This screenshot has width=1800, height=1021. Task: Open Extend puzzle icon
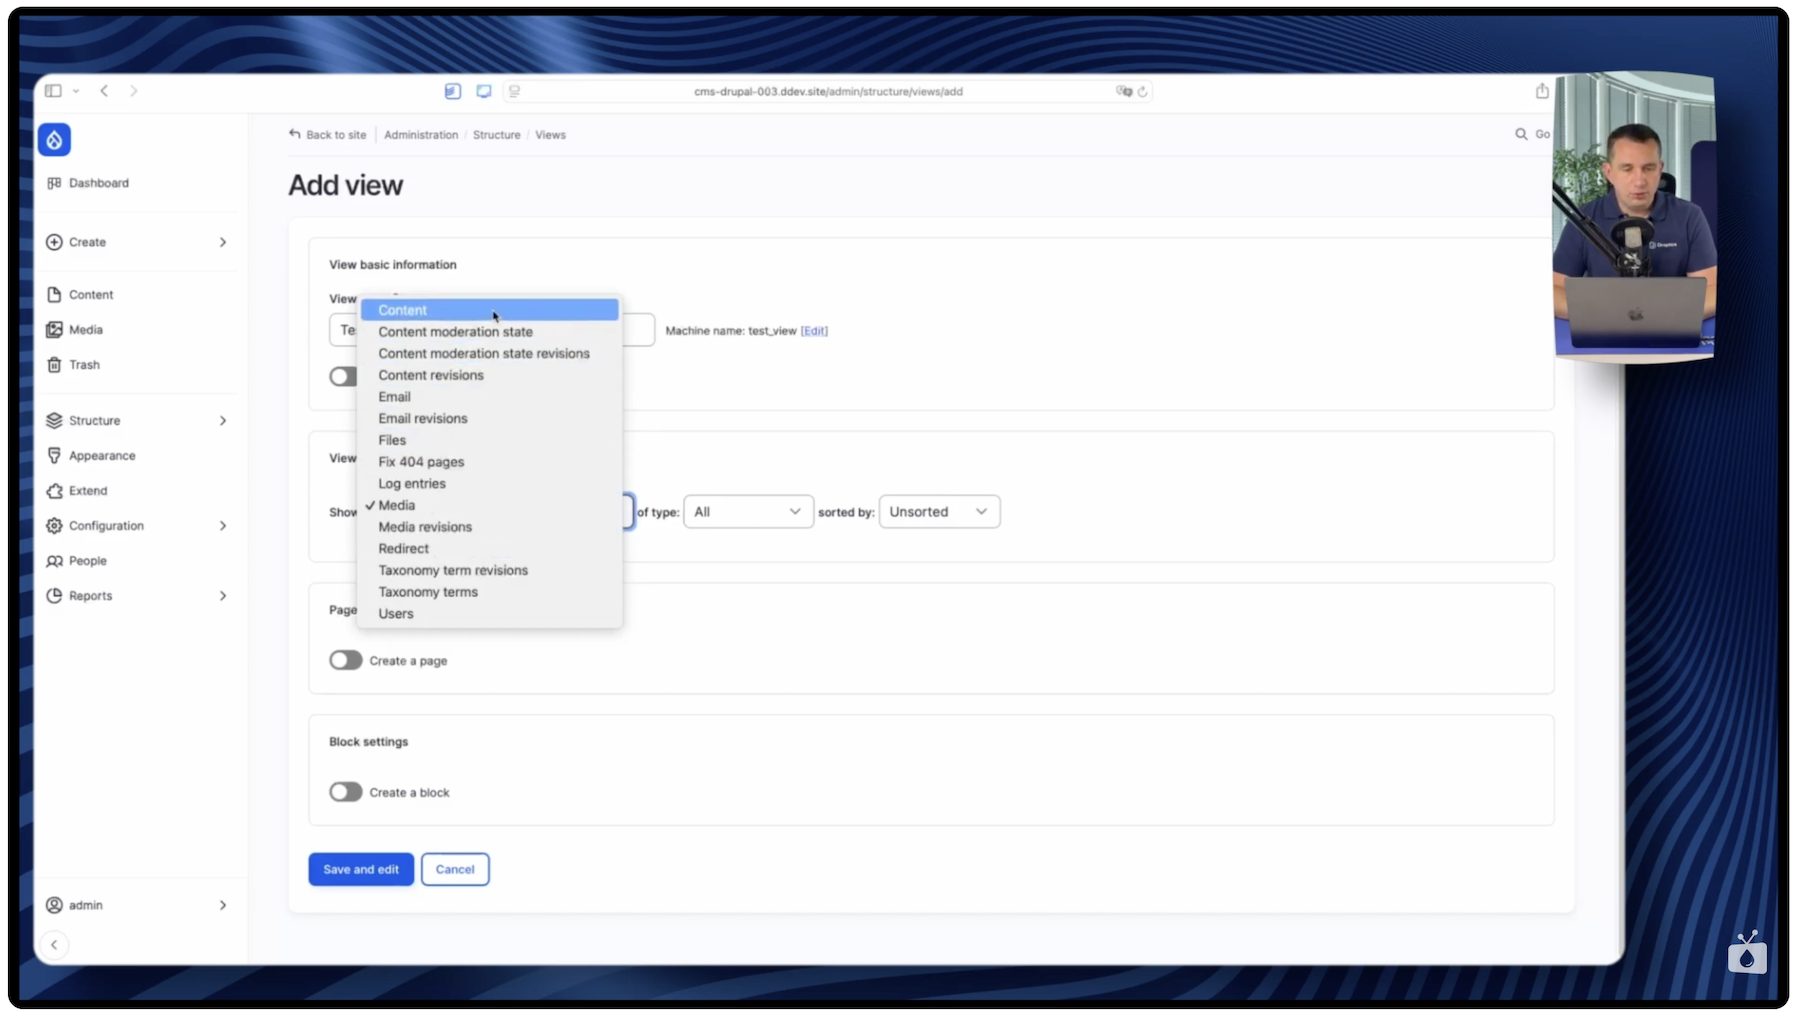pyautogui.click(x=54, y=491)
